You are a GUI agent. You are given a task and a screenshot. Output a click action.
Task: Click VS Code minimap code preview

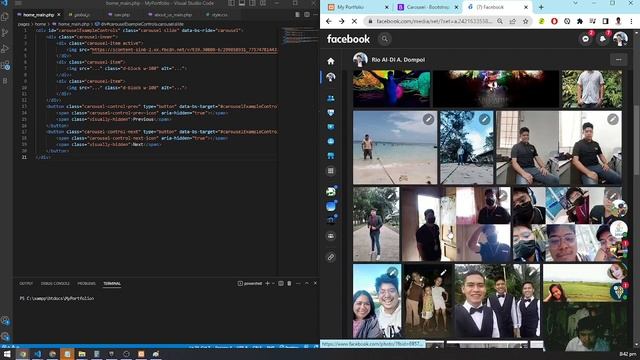tap(300, 36)
